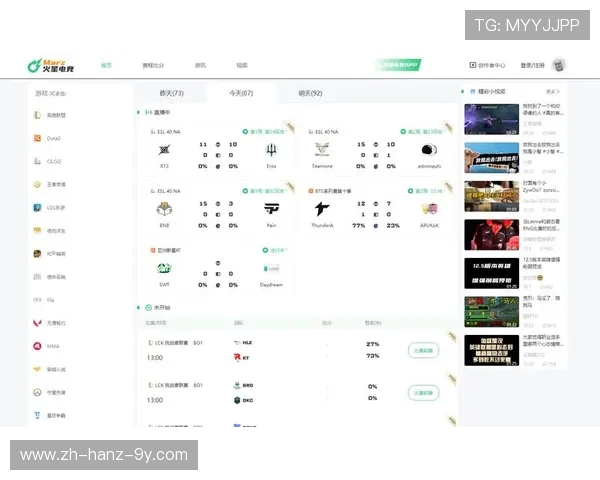Click the BTS series label on the Thunder A card
This screenshot has height=480, width=600.
(x=333, y=191)
